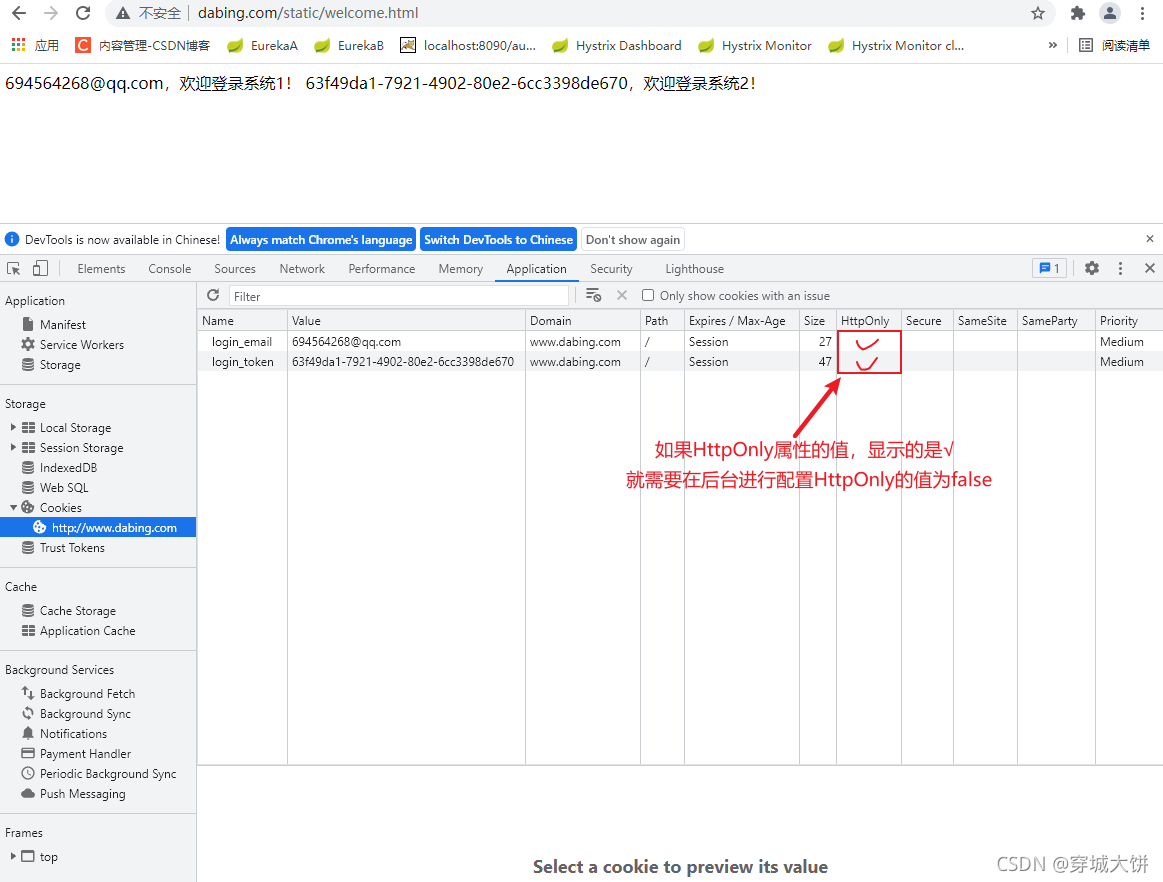Viewport: 1163px width, 882px height.
Task: Expand the Session Storage tree node
Action: pyautogui.click(x=13, y=447)
